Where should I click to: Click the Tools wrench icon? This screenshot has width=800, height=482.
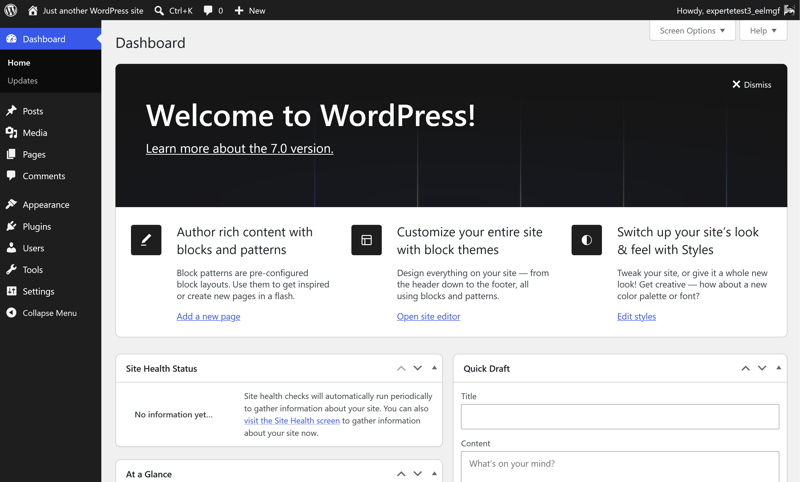pos(11,269)
